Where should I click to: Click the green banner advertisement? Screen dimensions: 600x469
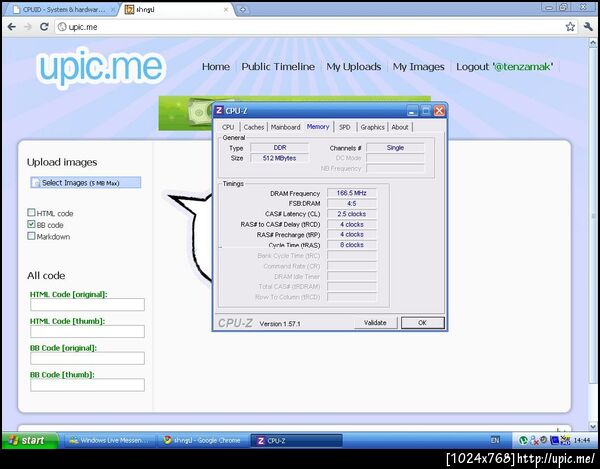tap(186, 113)
